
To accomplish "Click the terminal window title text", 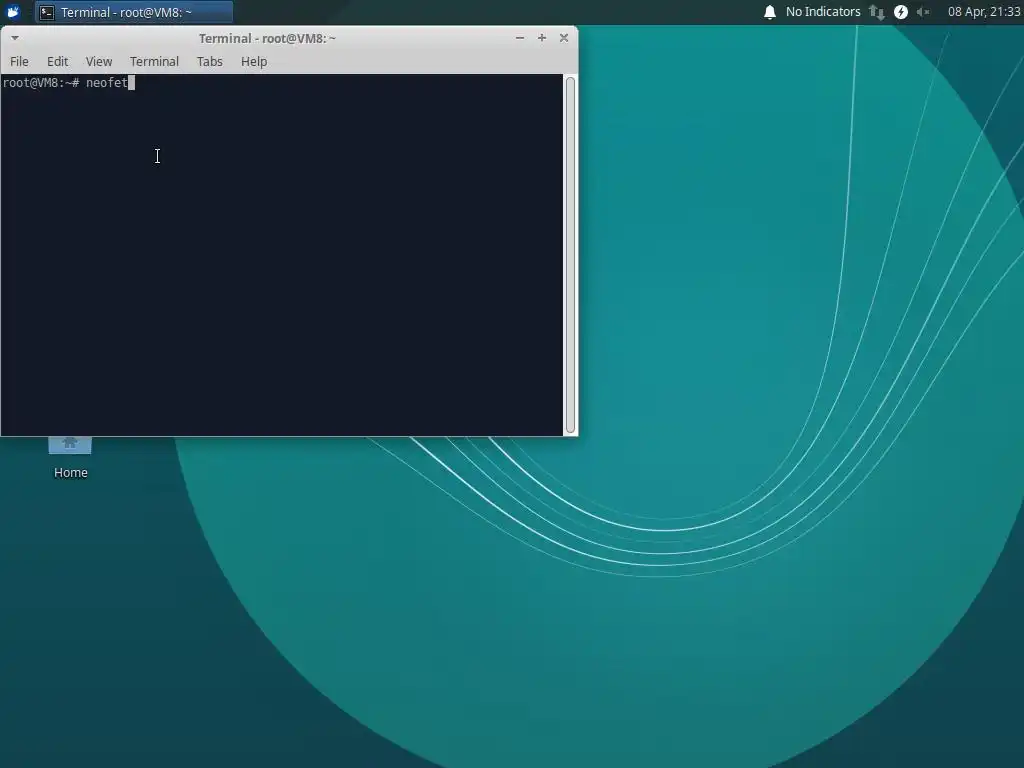I will coord(267,39).
